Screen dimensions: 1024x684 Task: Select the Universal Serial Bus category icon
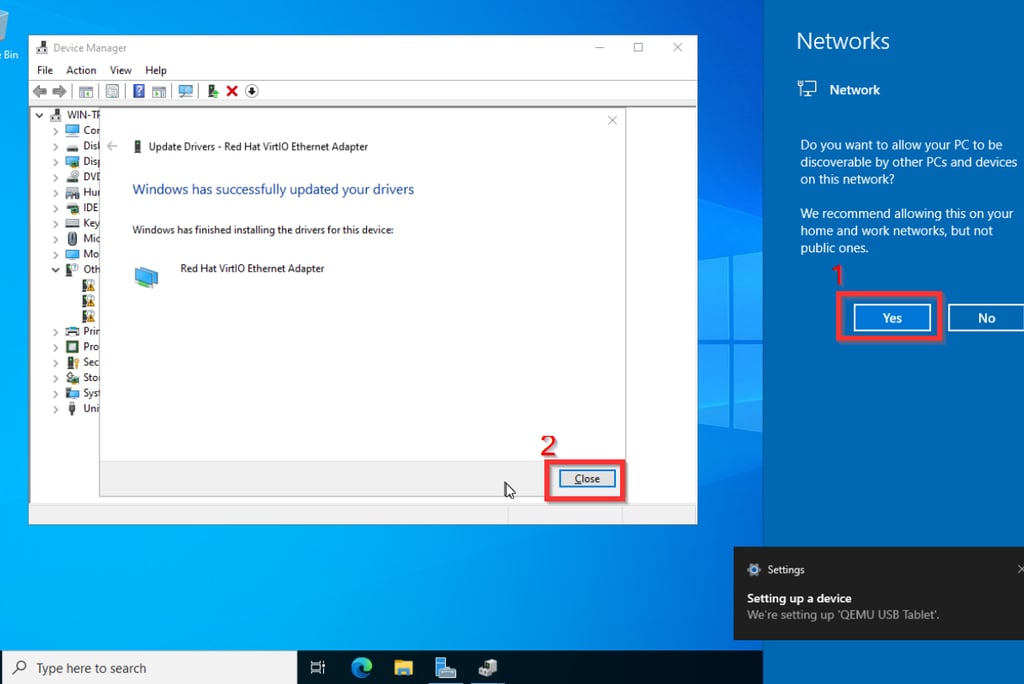pos(72,408)
